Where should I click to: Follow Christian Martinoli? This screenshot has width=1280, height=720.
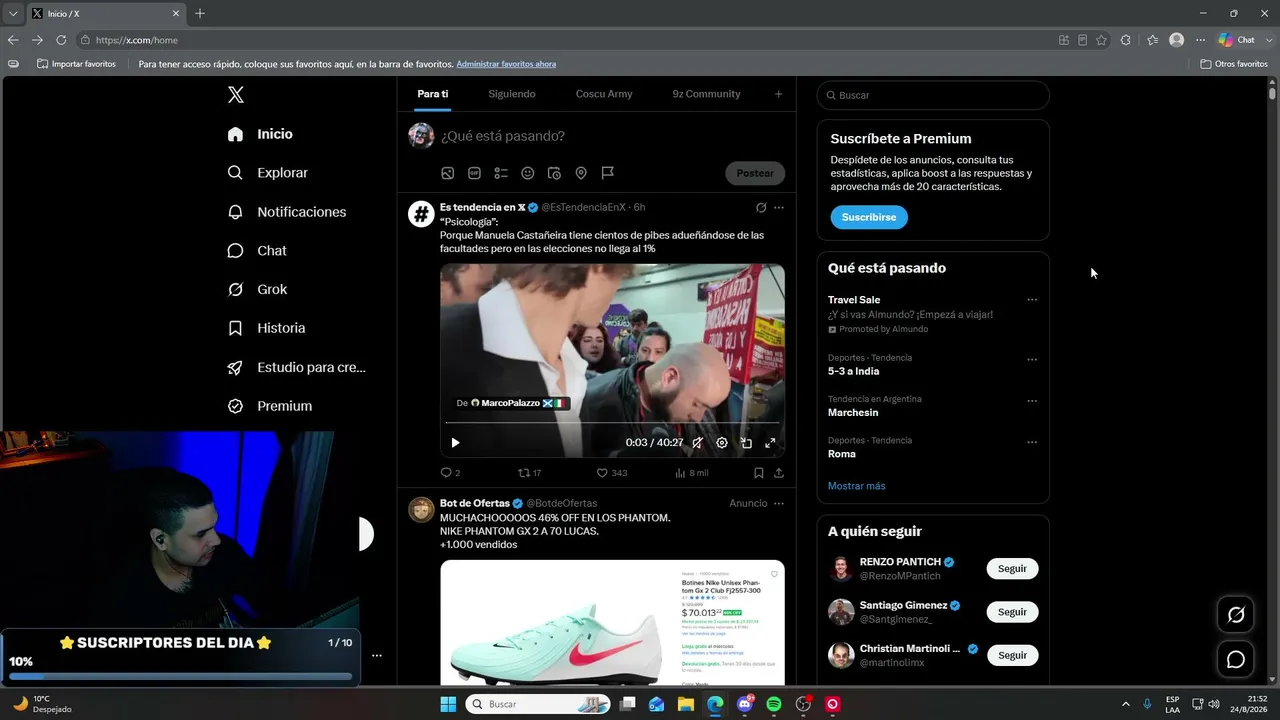pyautogui.click(x=1012, y=655)
